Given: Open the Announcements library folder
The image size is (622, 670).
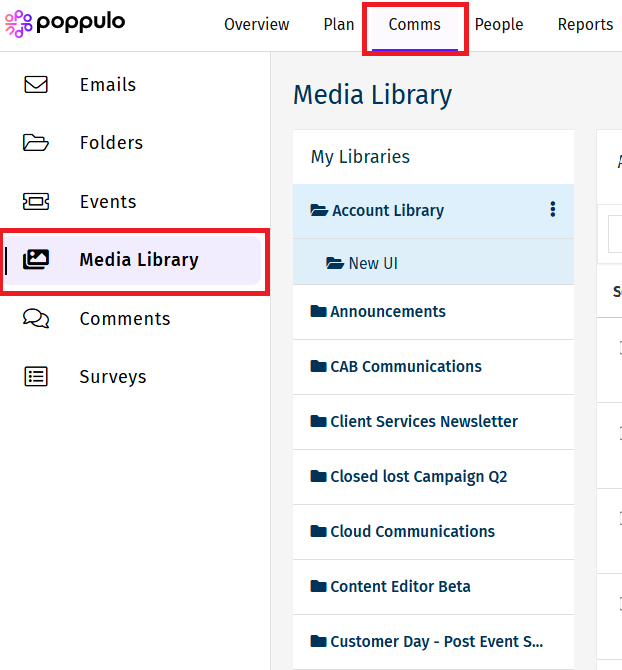Looking at the screenshot, I should [387, 312].
